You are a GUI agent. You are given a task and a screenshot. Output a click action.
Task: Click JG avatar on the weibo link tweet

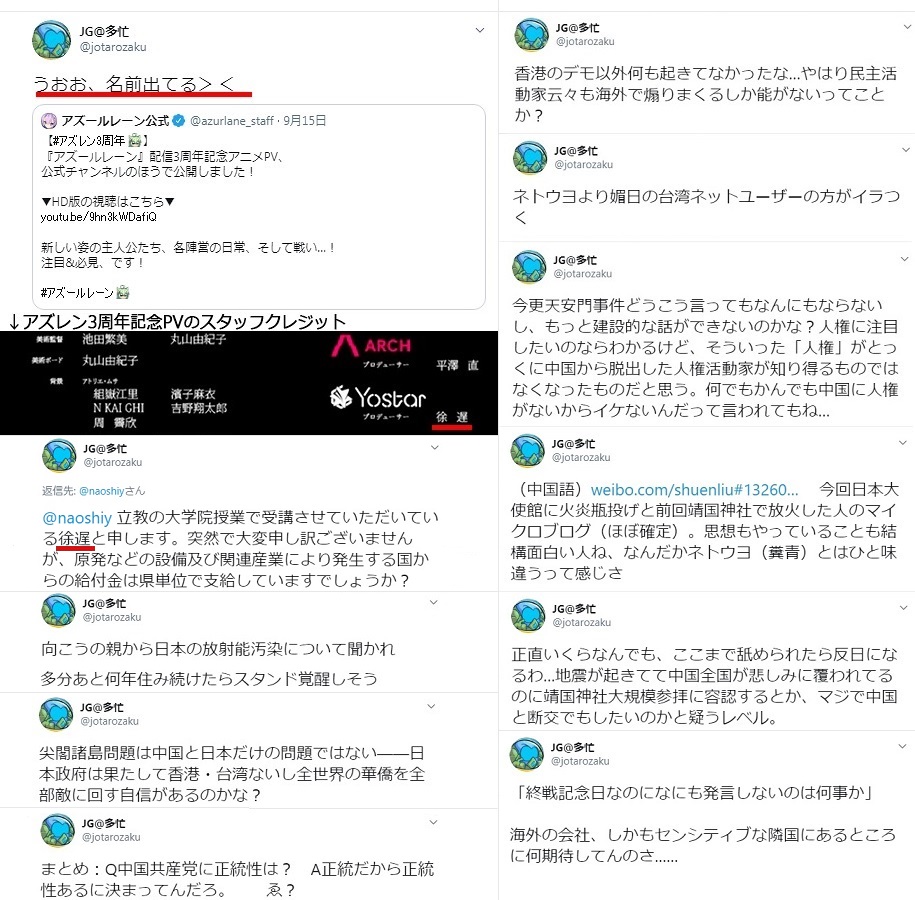point(528,451)
